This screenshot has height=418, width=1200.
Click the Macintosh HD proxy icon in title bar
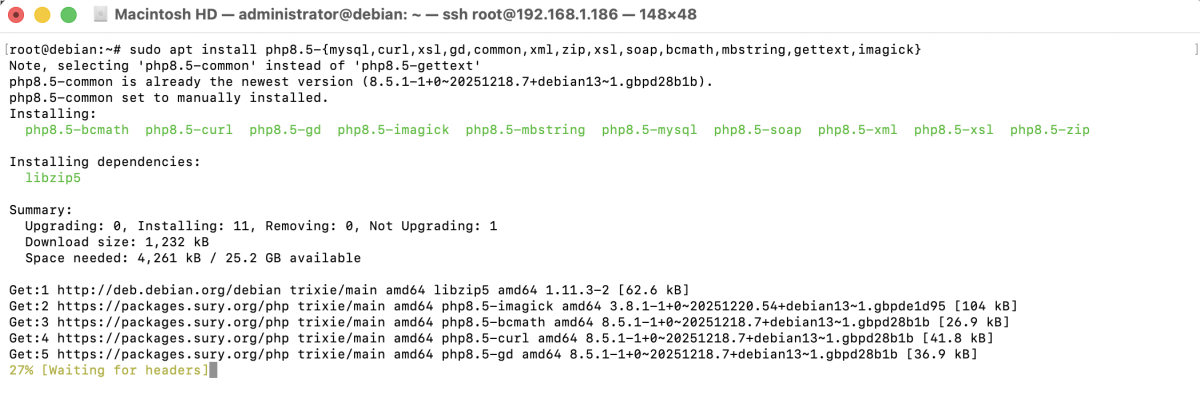tap(101, 15)
